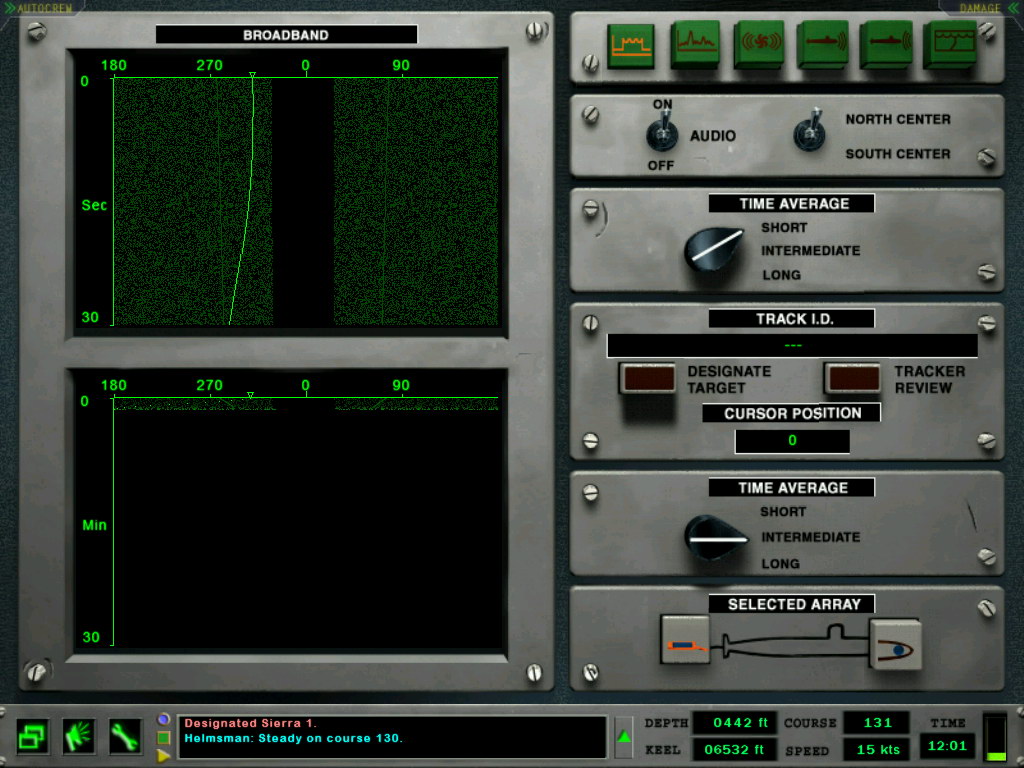Click the LONG label on lower Time Average
Screen dimensions: 1024x768
[x=780, y=564]
